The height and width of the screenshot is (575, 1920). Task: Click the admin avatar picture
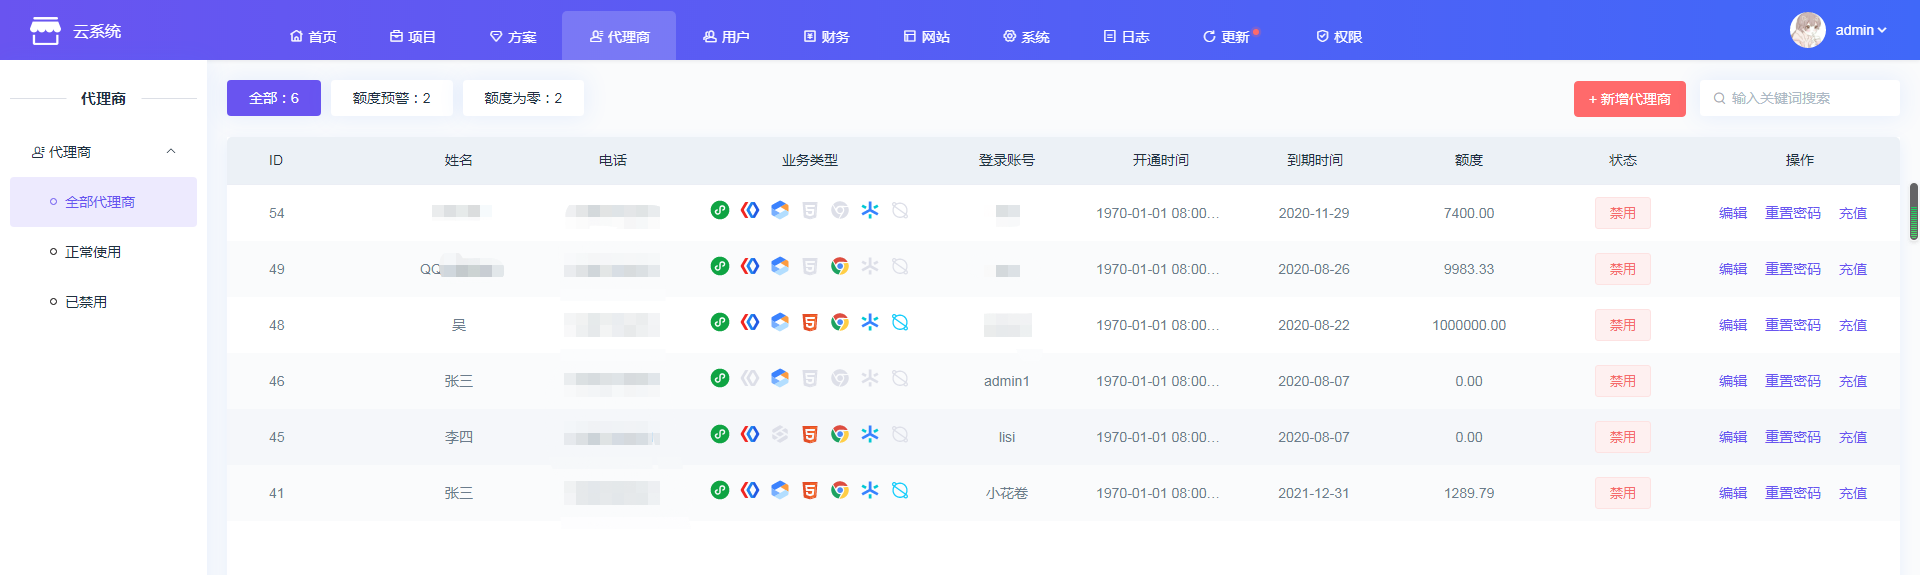click(x=1807, y=30)
